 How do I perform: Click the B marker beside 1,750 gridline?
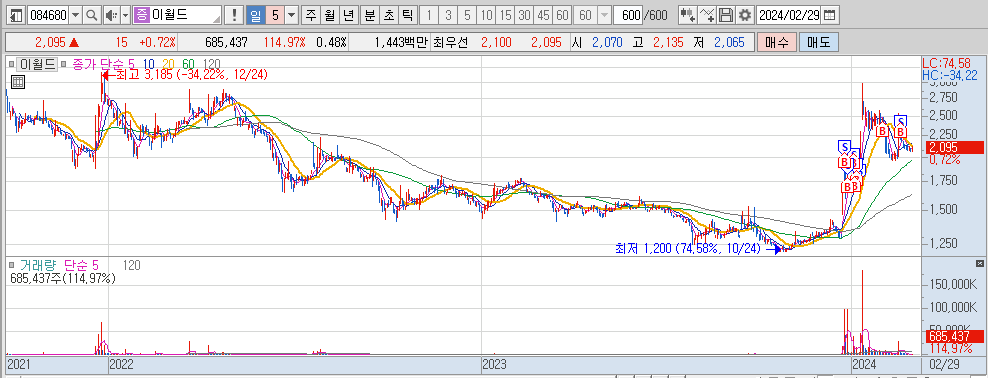tap(847, 187)
